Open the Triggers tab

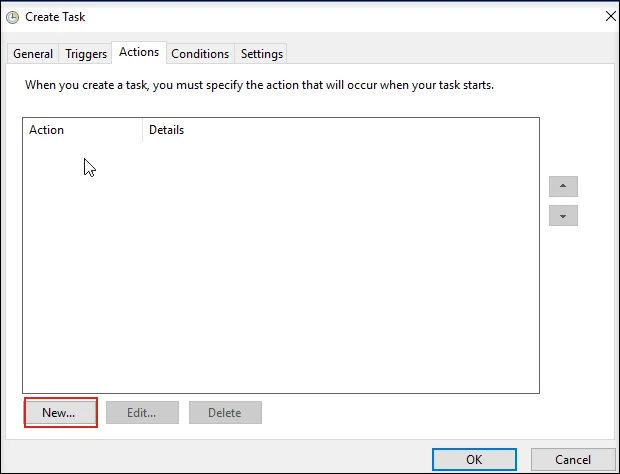pyautogui.click(x=86, y=54)
